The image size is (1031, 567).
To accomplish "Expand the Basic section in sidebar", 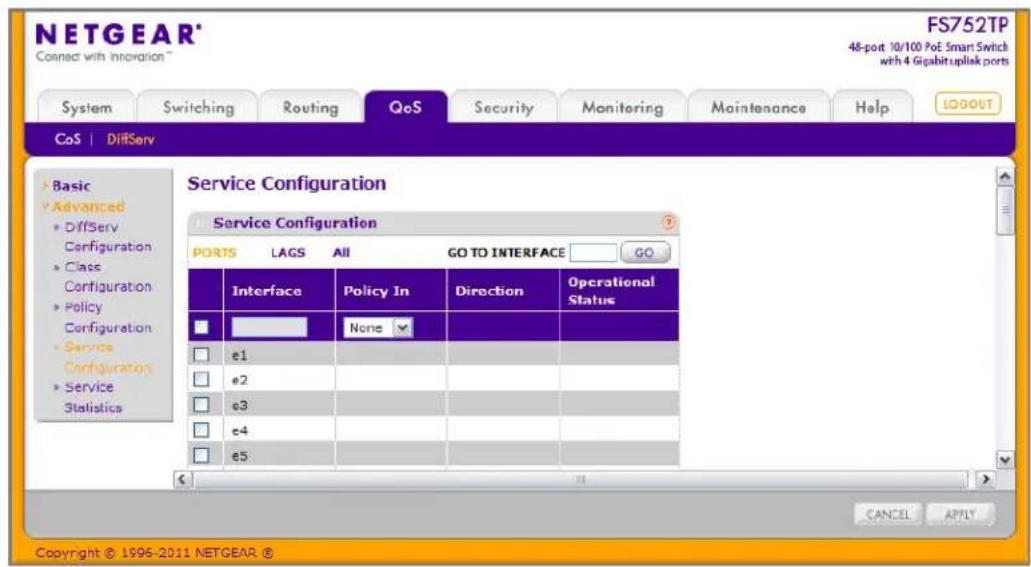I will [x=71, y=186].
